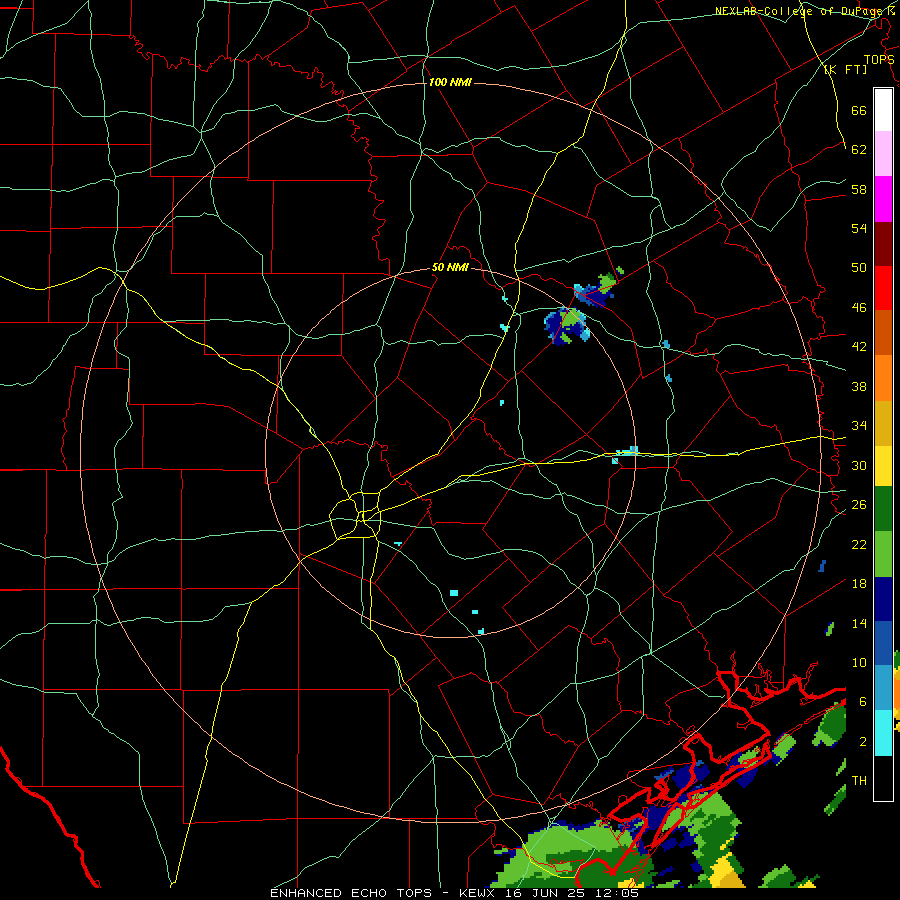Viewport: 900px width, 900px height.
Task: Click the legend value "30"
Action: pos(859,465)
